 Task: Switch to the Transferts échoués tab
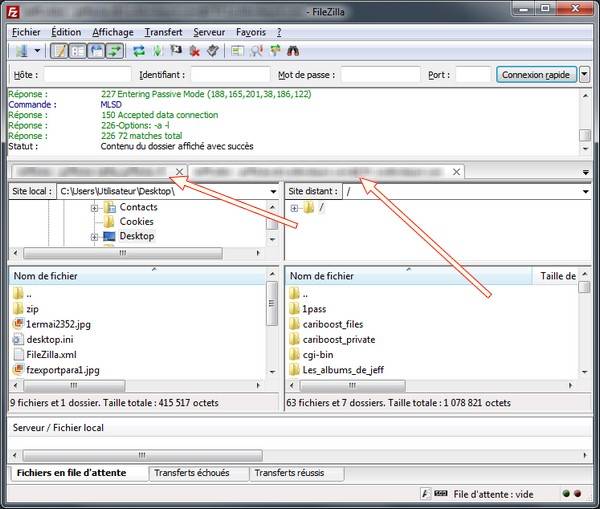point(192,473)
